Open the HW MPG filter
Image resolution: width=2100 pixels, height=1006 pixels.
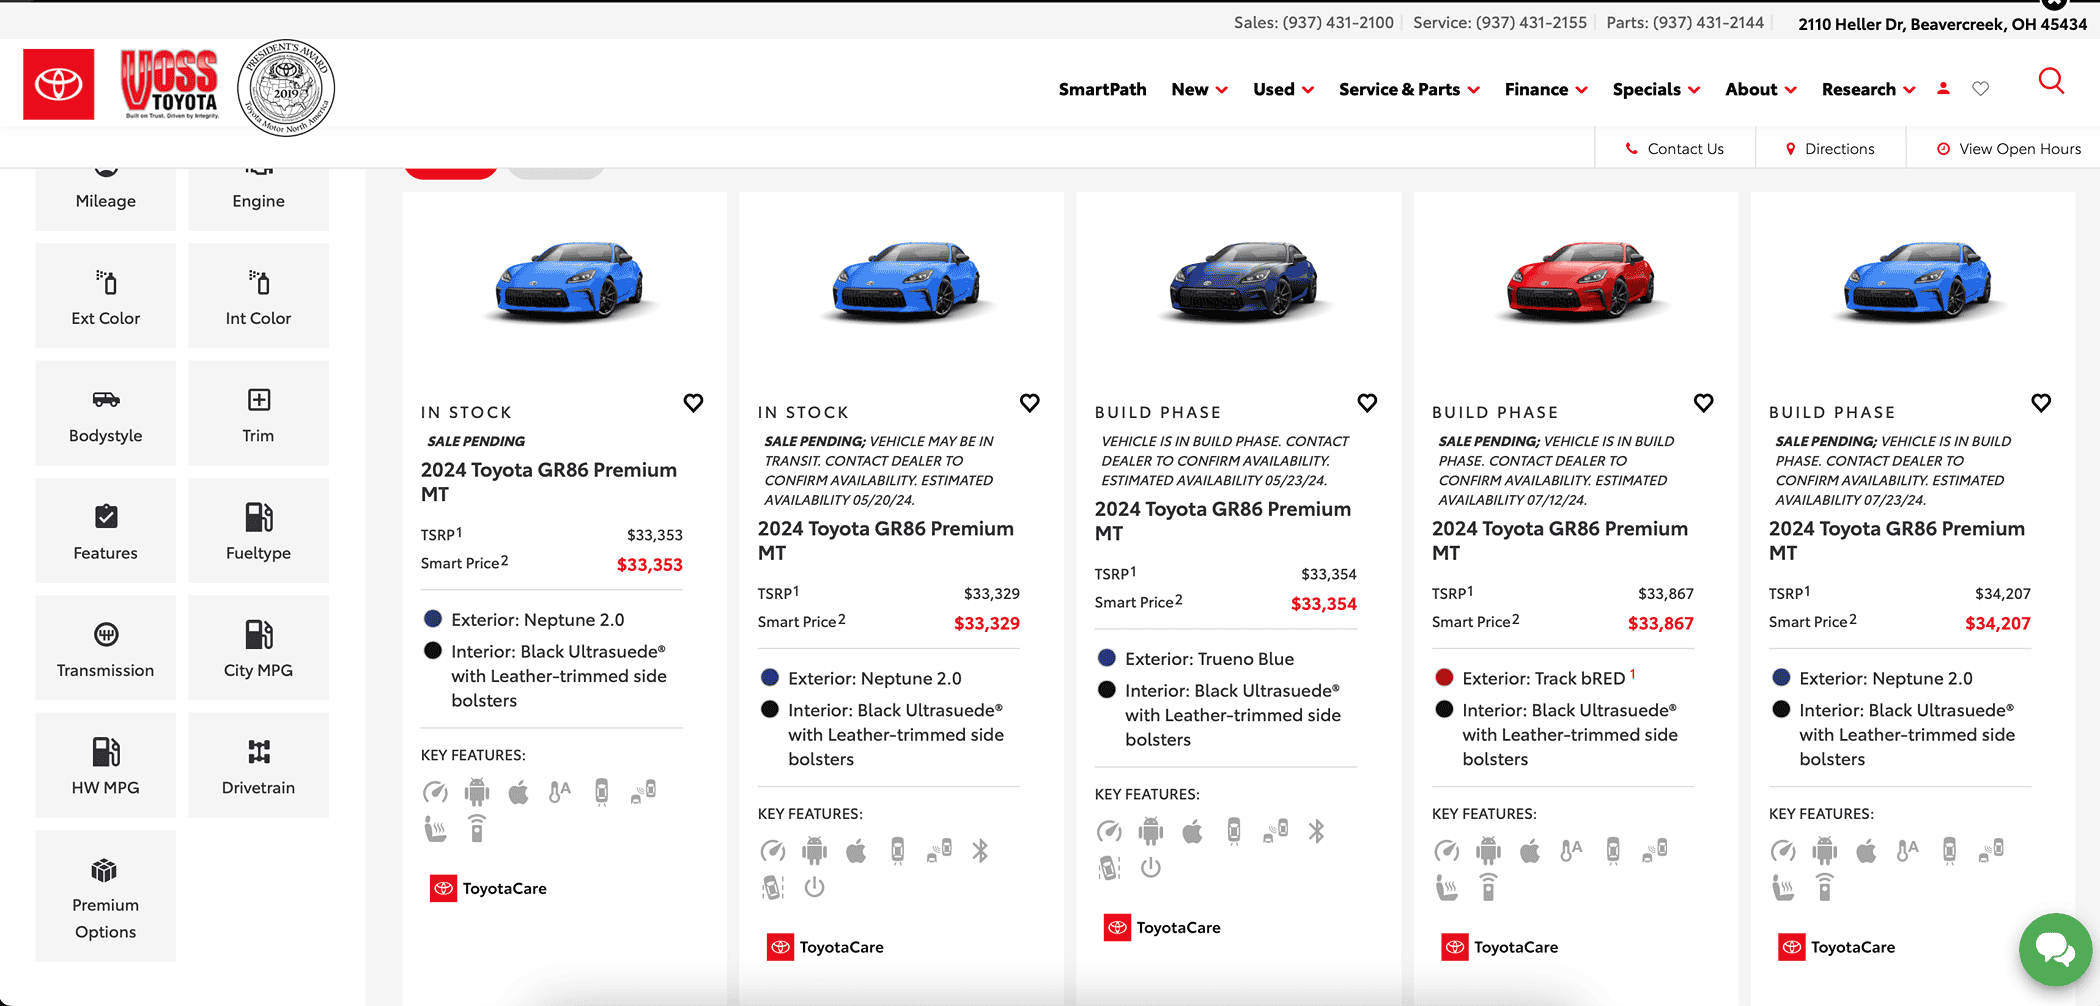coord(106,765)
